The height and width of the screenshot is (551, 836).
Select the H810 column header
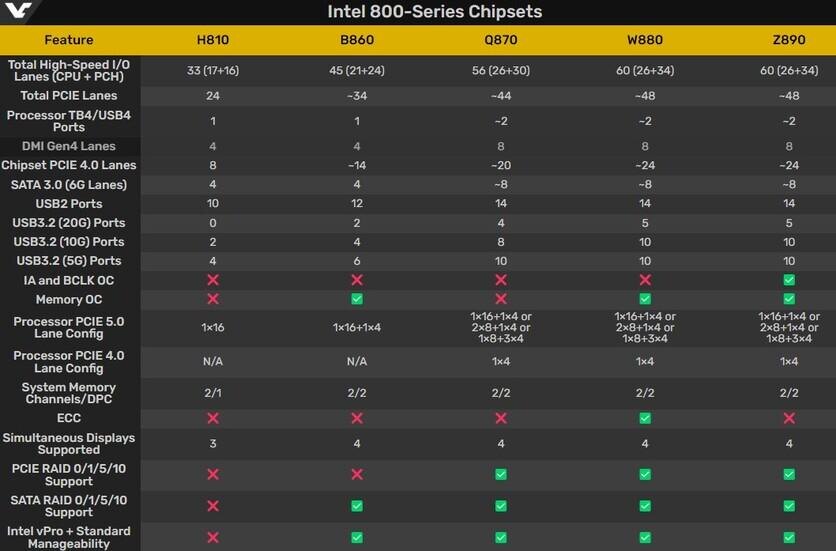(x=212, y=40)
